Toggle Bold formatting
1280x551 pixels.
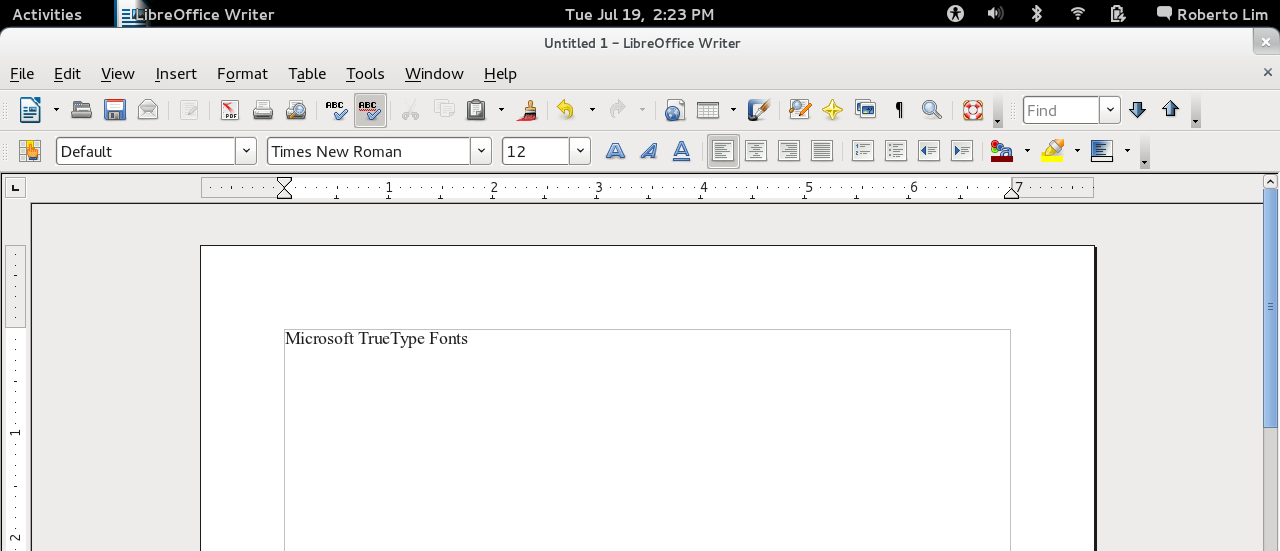(x=616, y=151)
